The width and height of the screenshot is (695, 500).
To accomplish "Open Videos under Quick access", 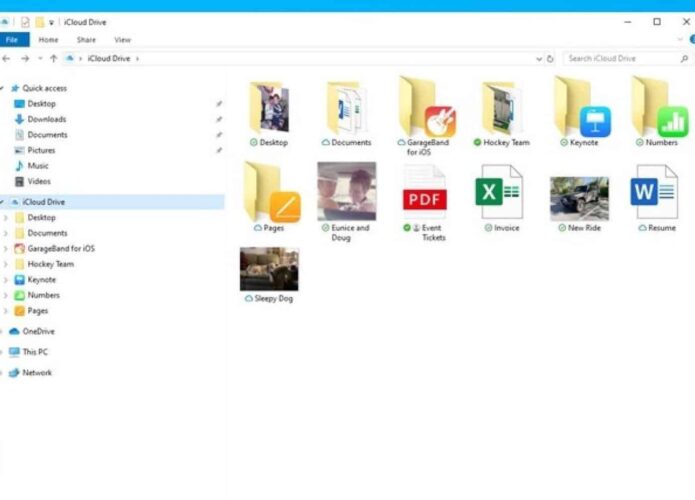I will tap(39, 181).
